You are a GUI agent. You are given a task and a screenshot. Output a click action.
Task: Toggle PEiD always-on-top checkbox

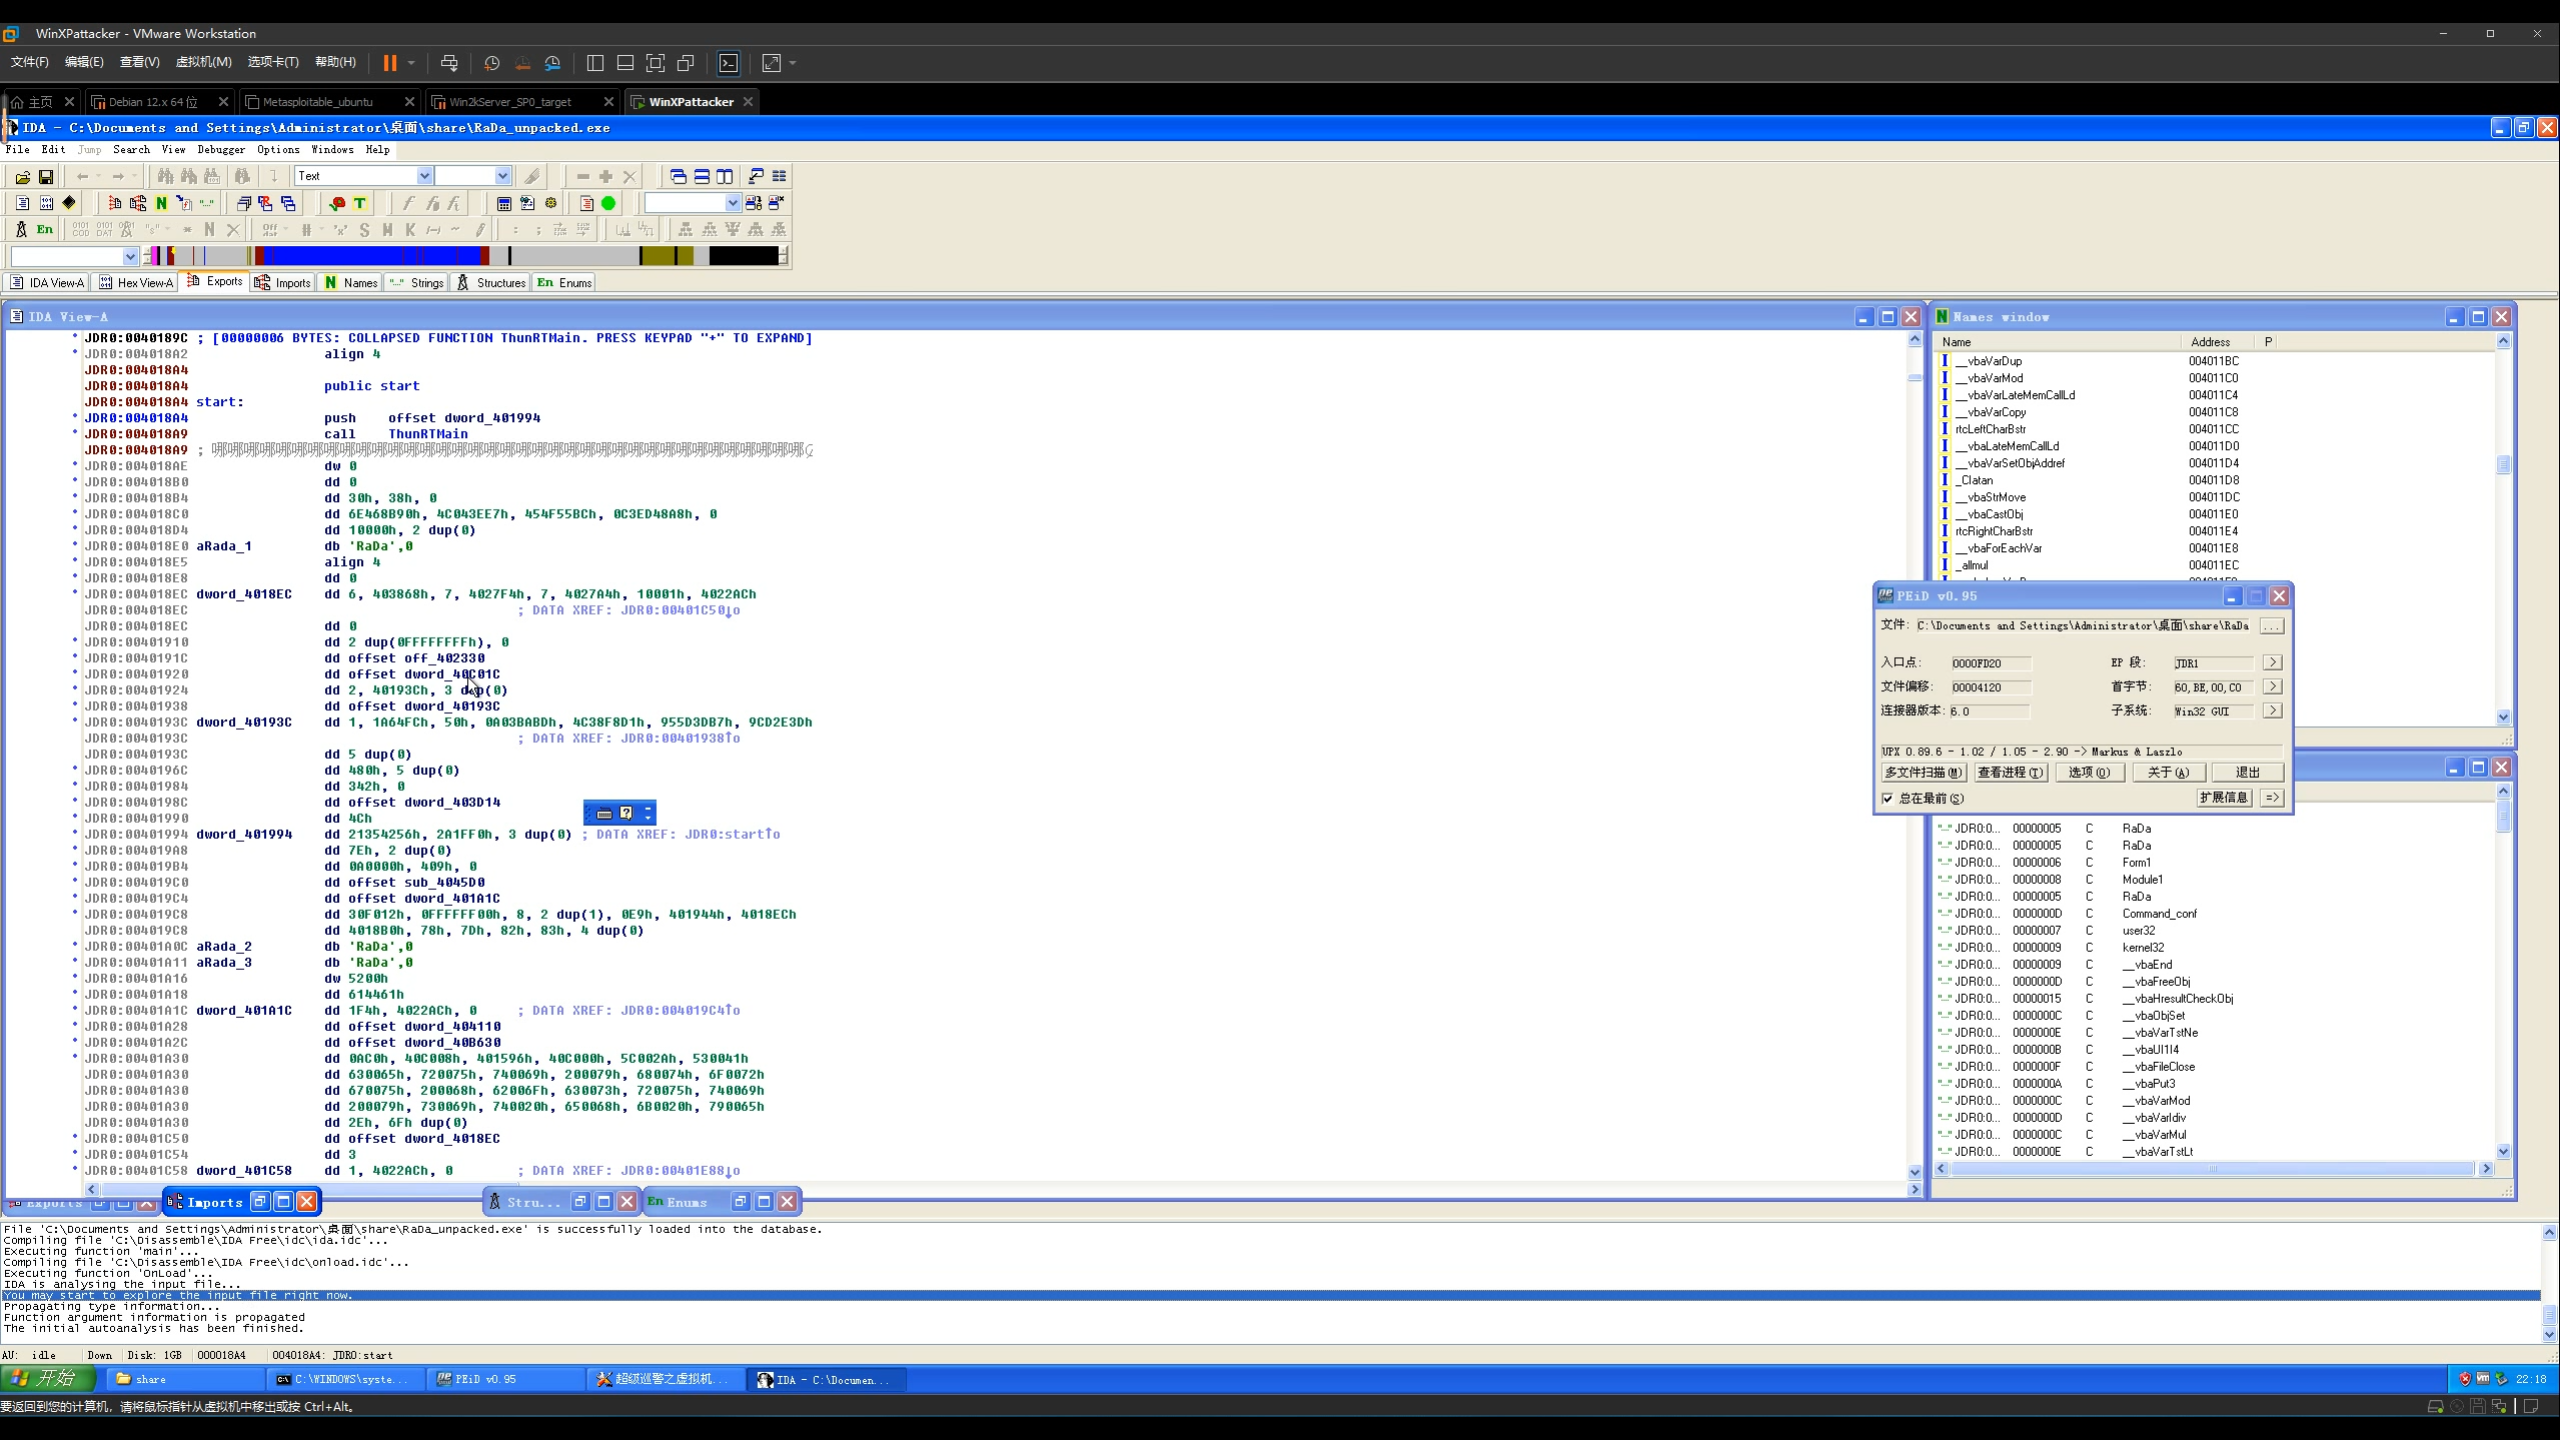pos(1888,798)
